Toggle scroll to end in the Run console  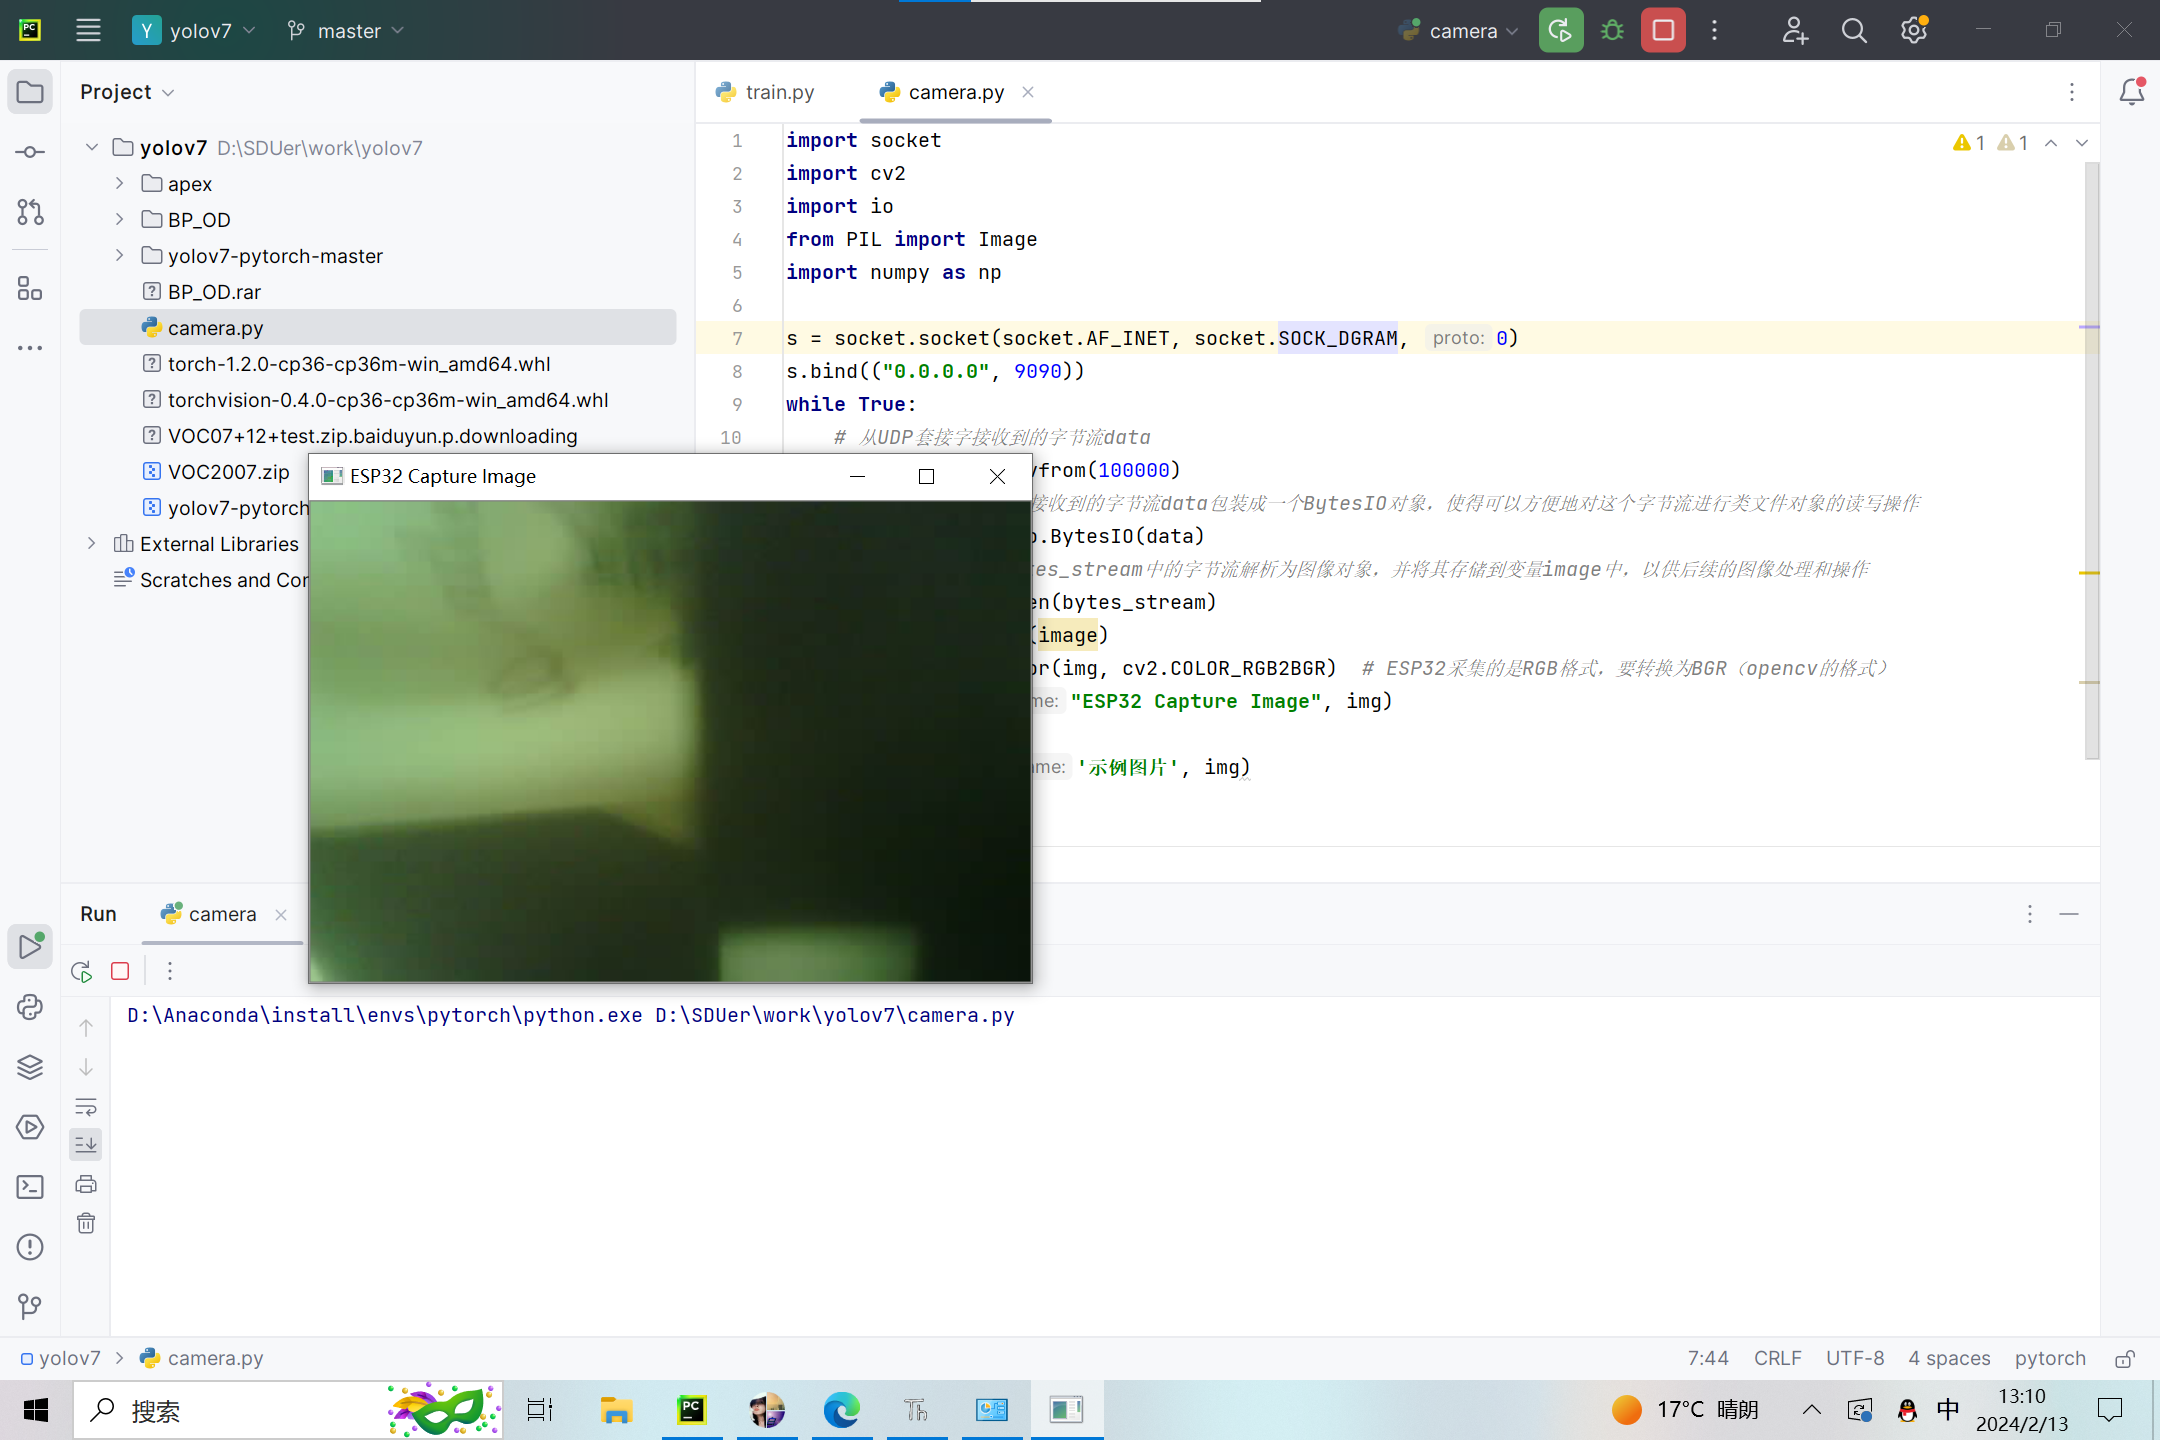pos(86,1144)
